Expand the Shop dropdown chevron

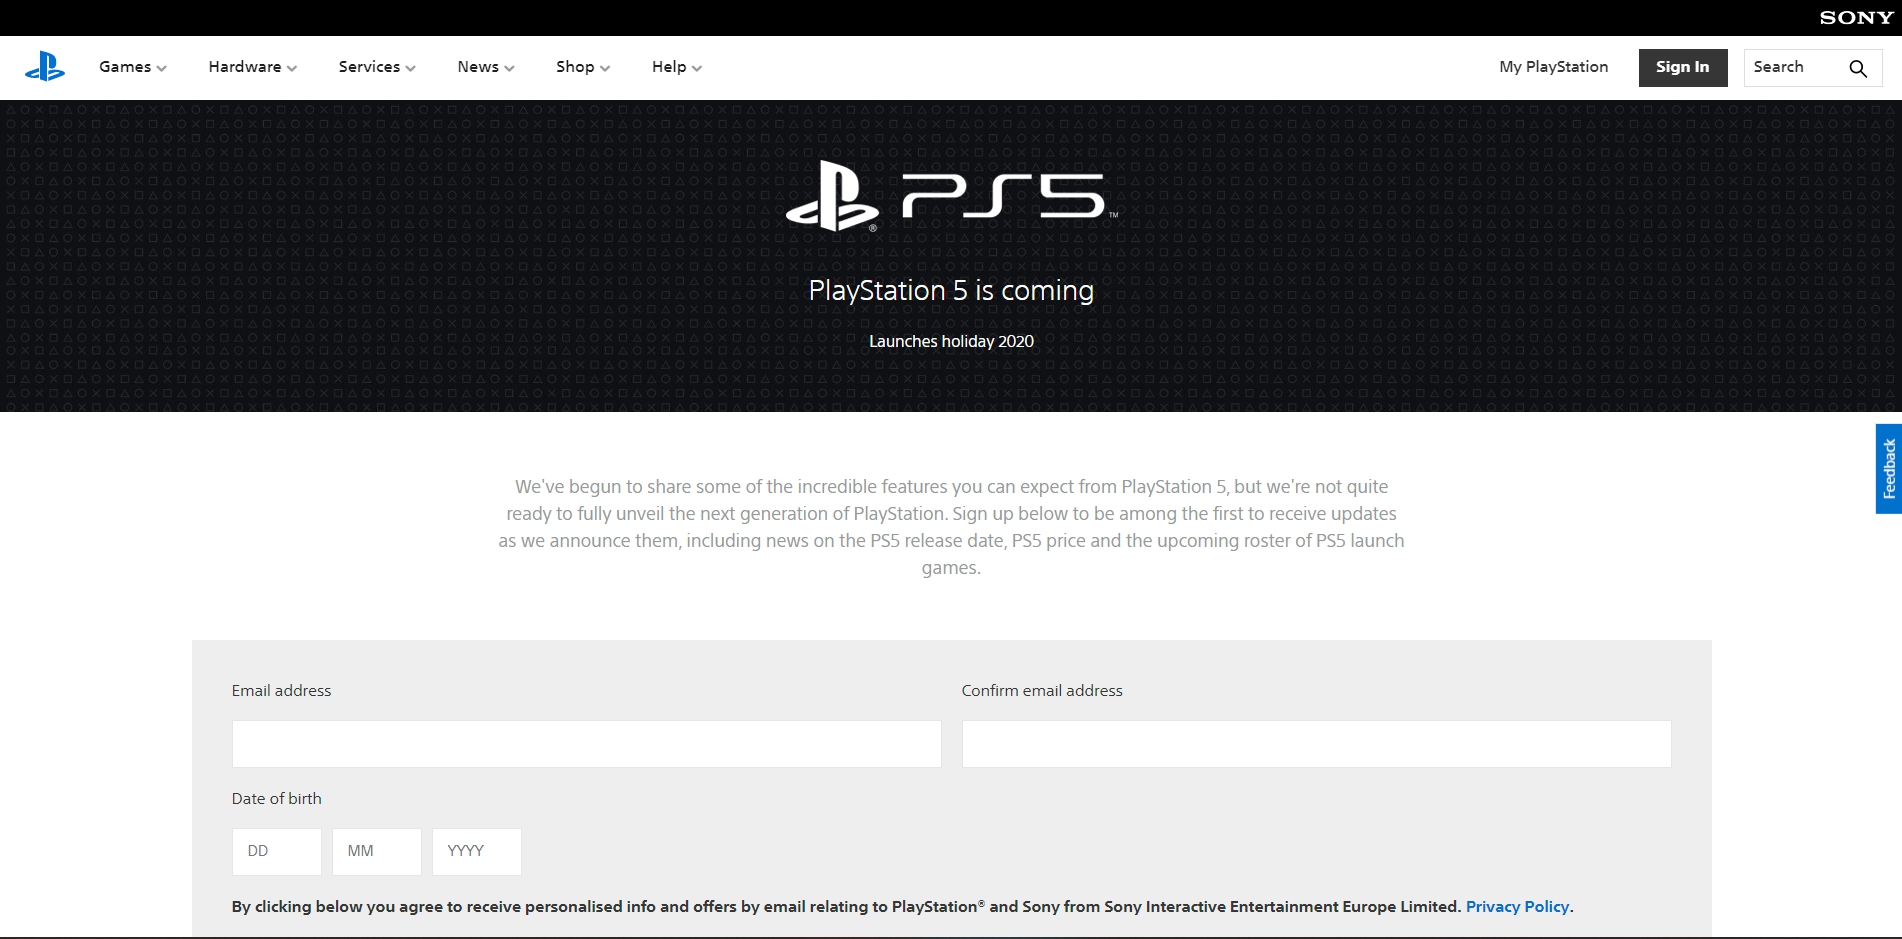click(x=605, y=68)
